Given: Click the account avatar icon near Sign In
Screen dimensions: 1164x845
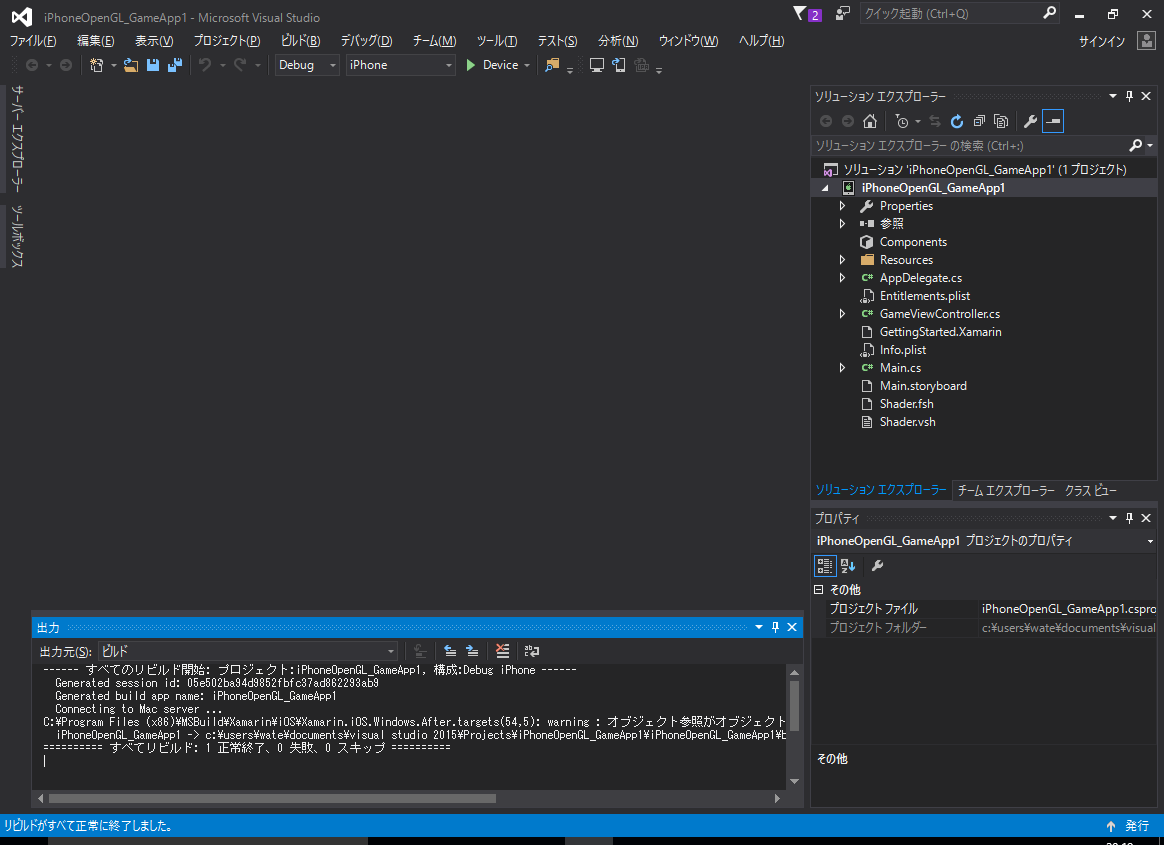Looking at the screenshot, I should pyautogui.click(x=1146, y=41).
